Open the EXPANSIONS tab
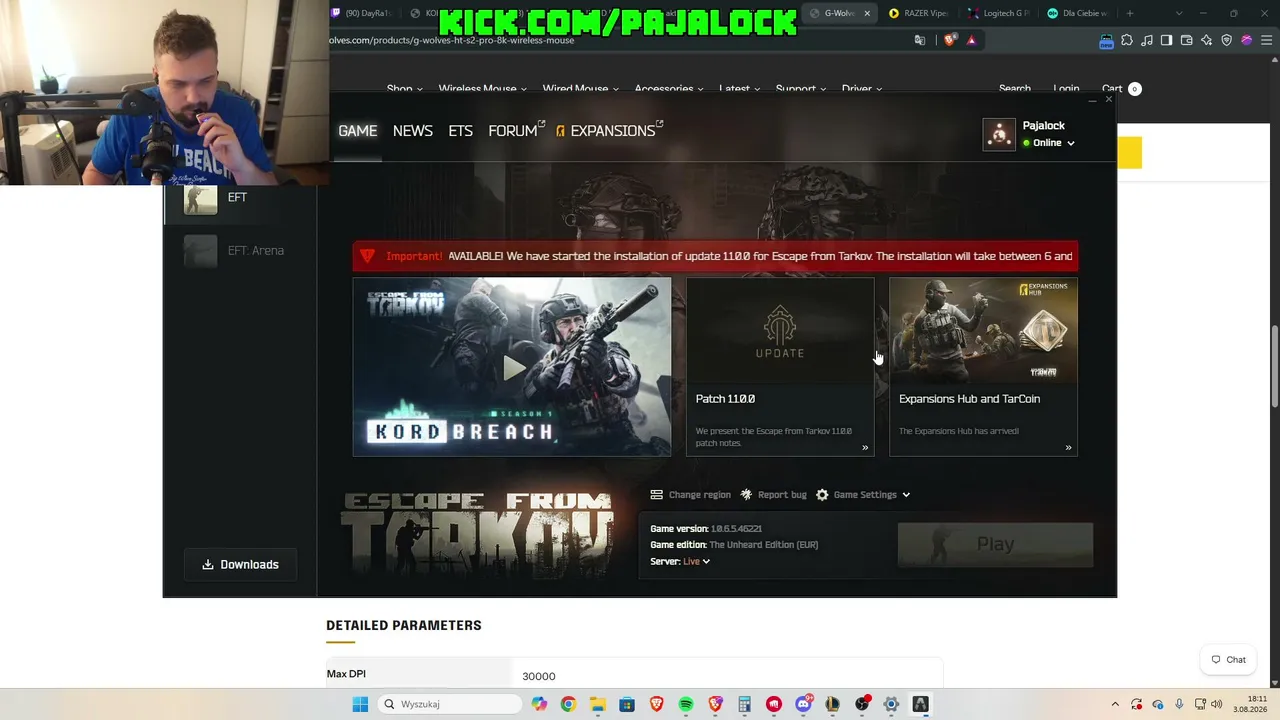This screenshot has height=720, width=1280. pyautogui.click(x=609, y=131)
